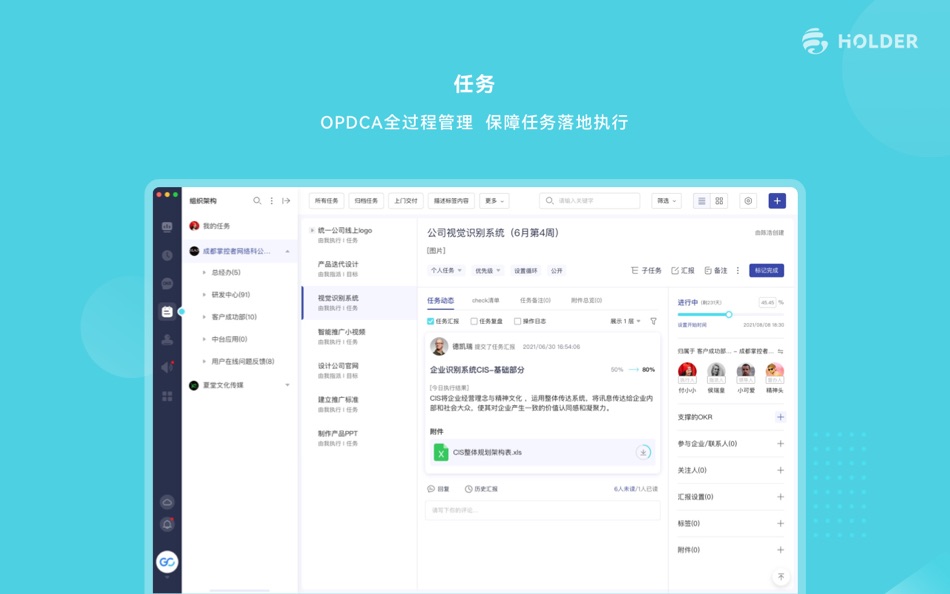The height and width of the screenshot is (594, 950).
Task: Open the dashboard chart icon in dark sidebar
Action: coord(167,227)
